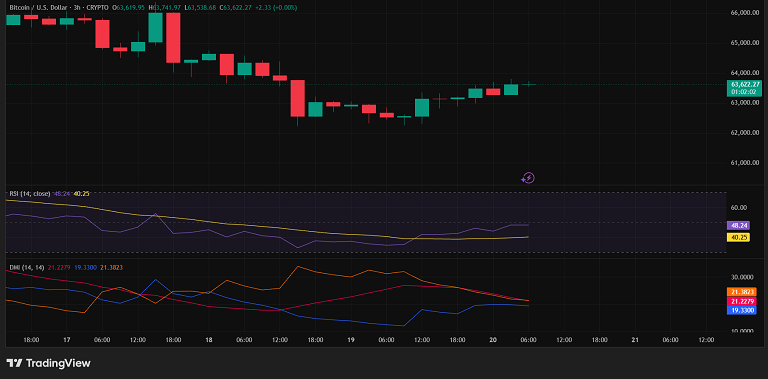768x379 pixels.
Task: Click the date 17 on time axis
Action: (x=67, y=340)
